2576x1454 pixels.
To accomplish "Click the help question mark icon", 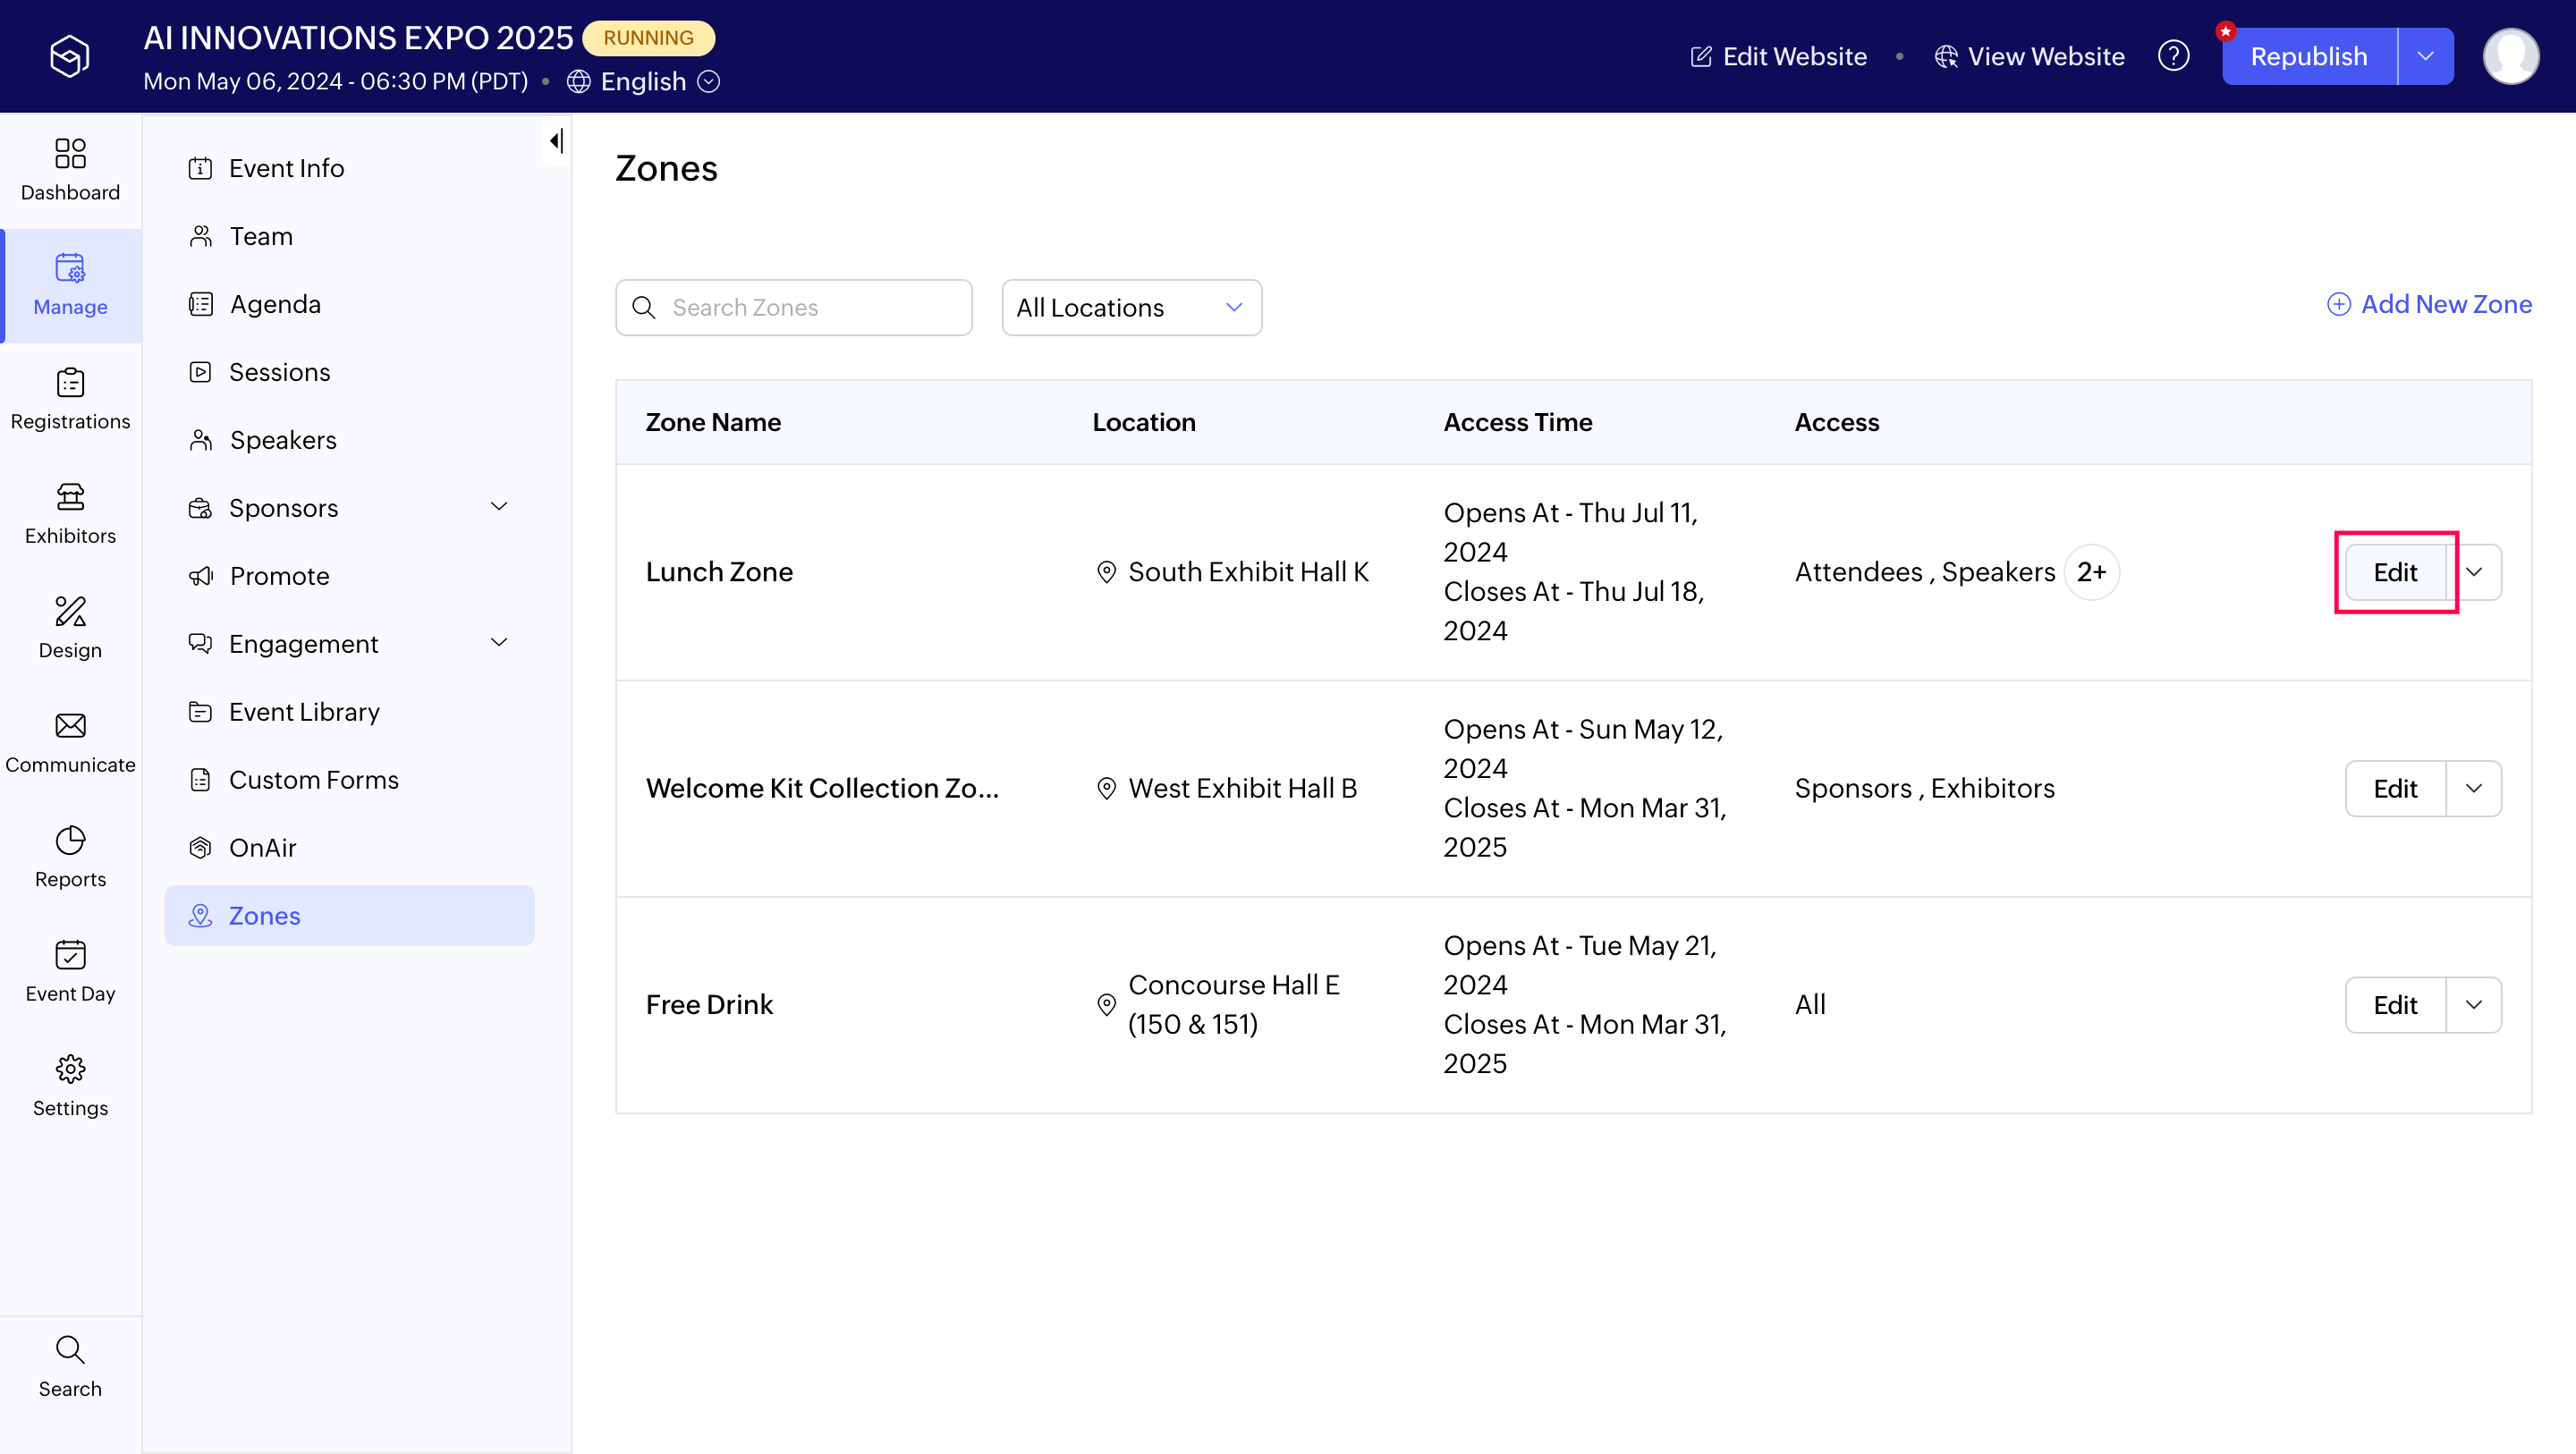I will click(x=2173, y=56).
